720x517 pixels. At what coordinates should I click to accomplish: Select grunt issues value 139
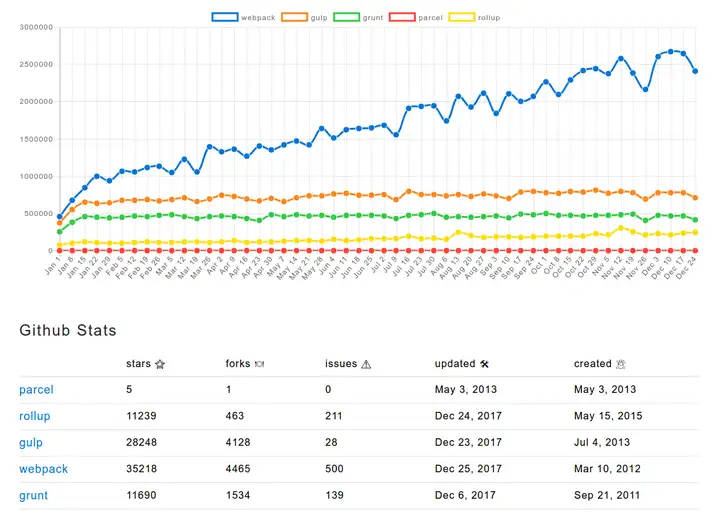[x=334, y=495]
